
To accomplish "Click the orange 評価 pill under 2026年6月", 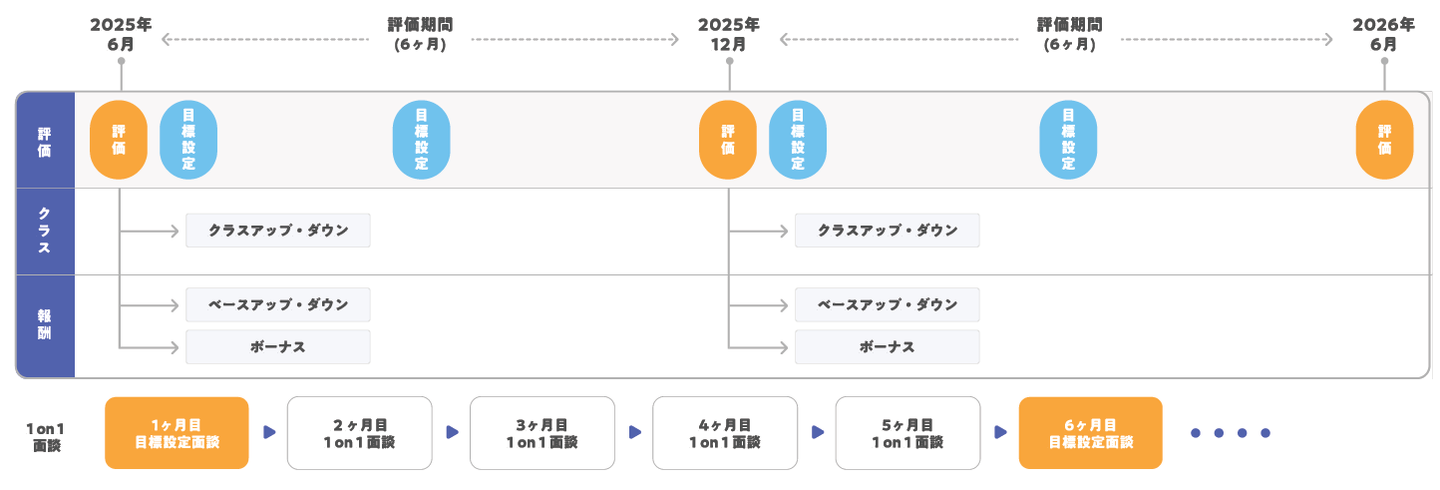I will [x=1384, y=140].
